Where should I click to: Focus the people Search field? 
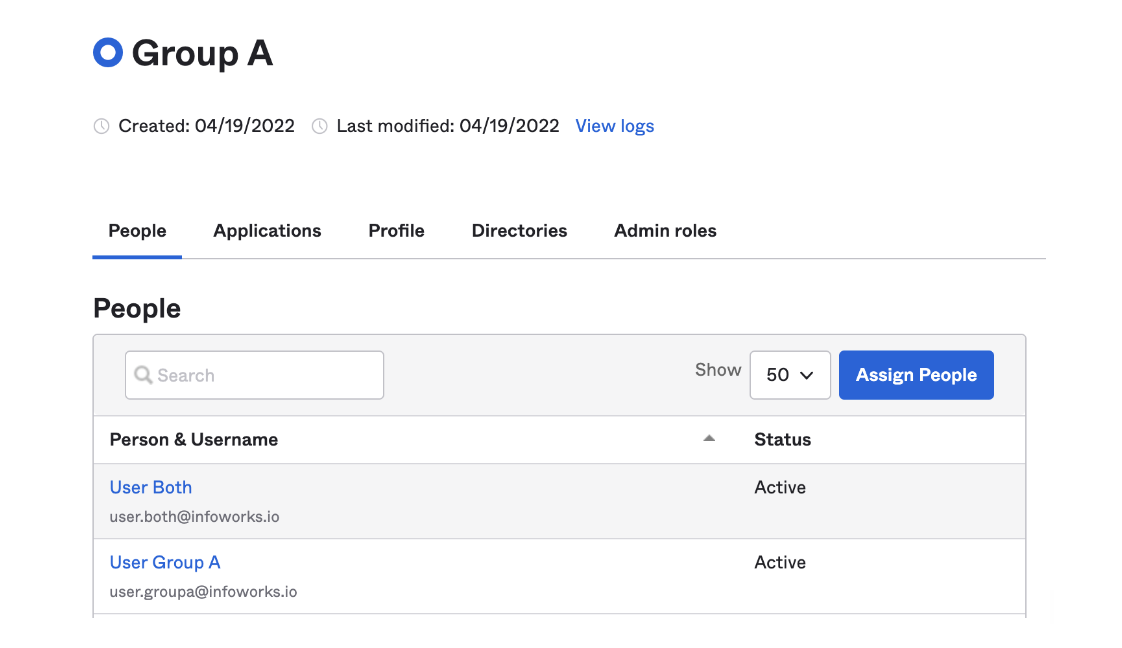point(254,375)
